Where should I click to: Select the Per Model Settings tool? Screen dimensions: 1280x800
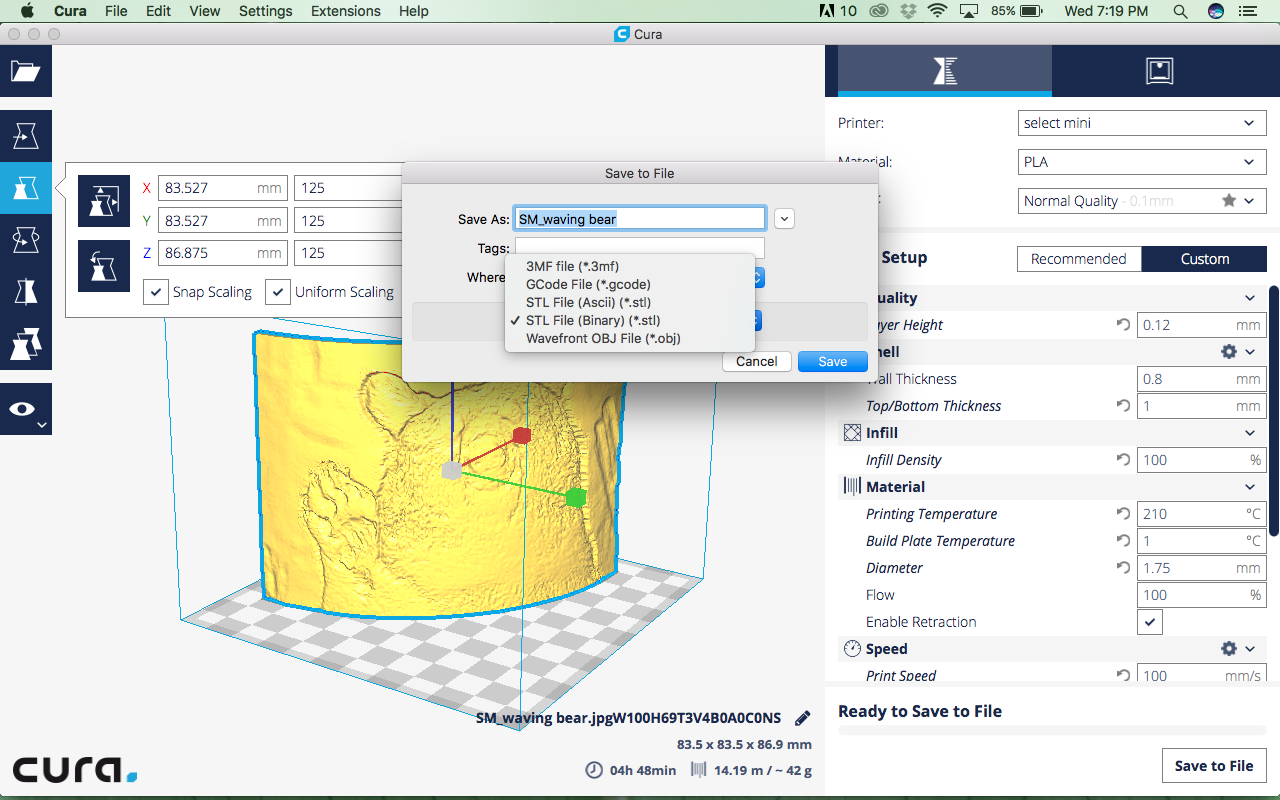25,343
